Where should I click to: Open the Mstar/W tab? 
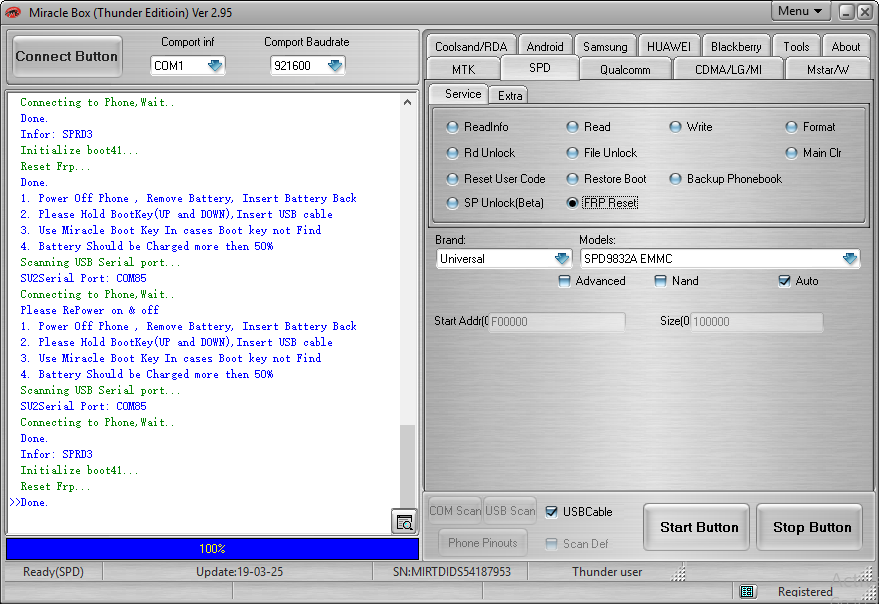coord(828,70)
